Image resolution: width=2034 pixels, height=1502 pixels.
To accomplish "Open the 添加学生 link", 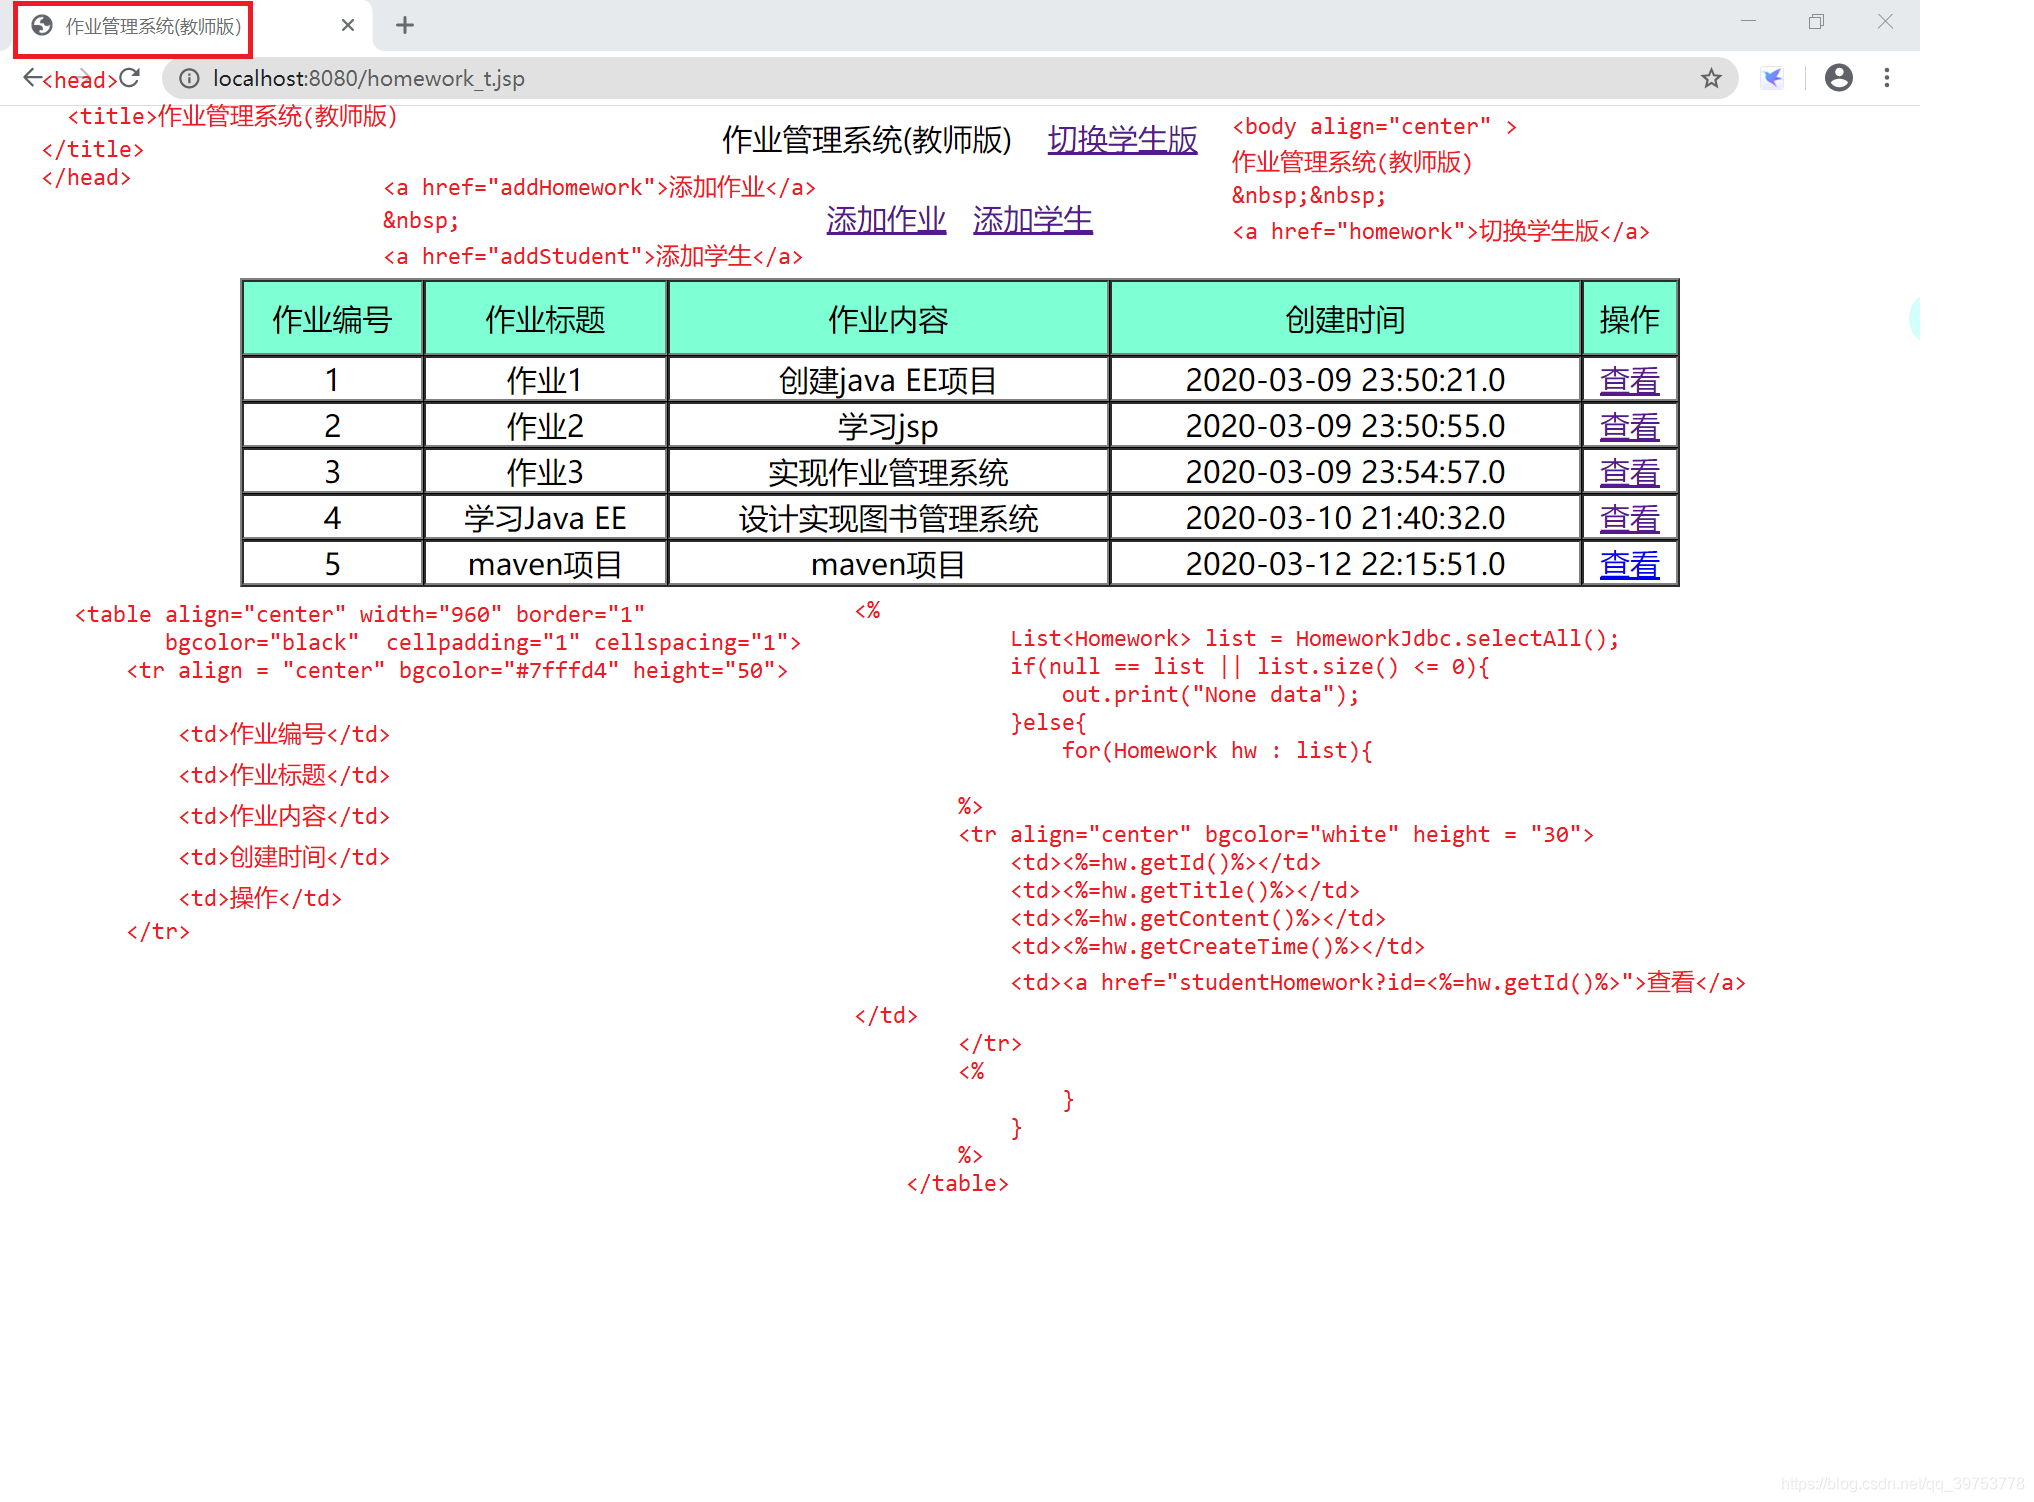I will click(x=1033, y=220).
